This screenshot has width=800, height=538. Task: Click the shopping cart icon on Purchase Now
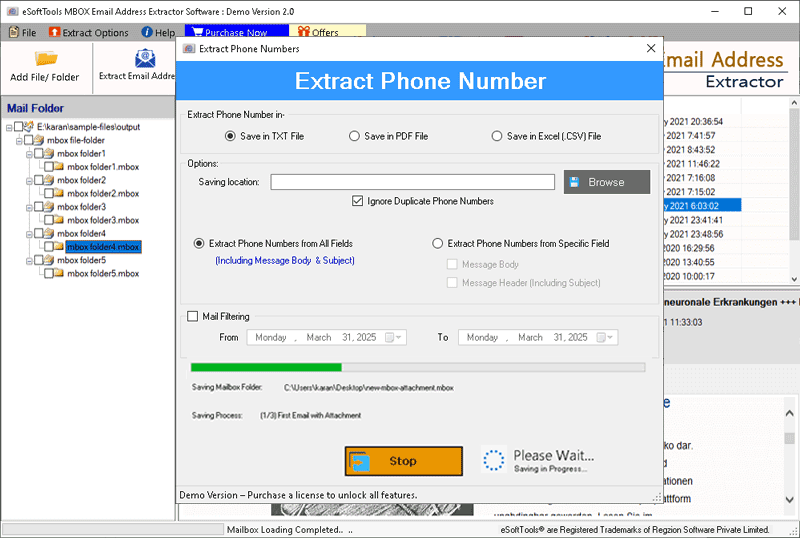(197, 32)
